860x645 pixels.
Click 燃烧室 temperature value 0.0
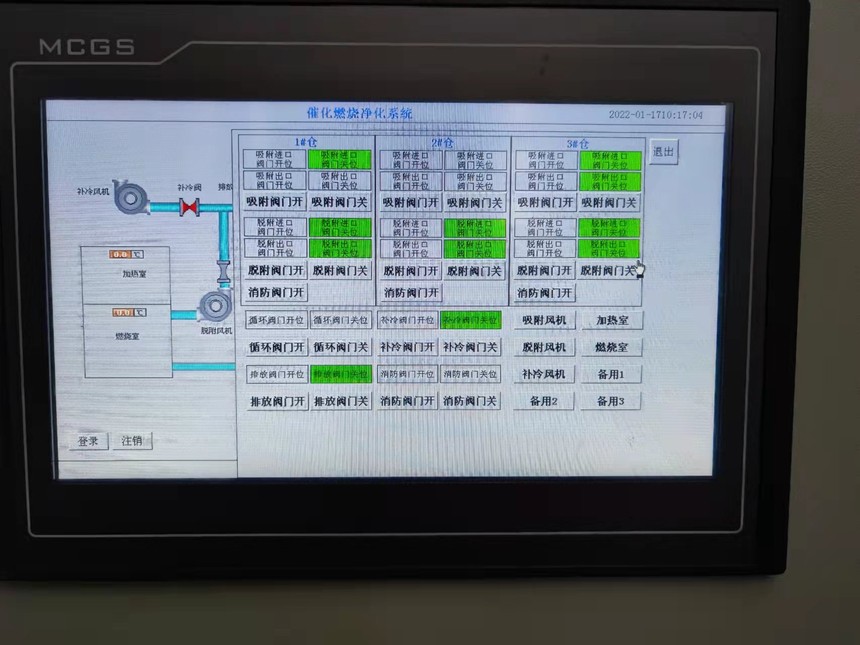(x=123, y=312)
